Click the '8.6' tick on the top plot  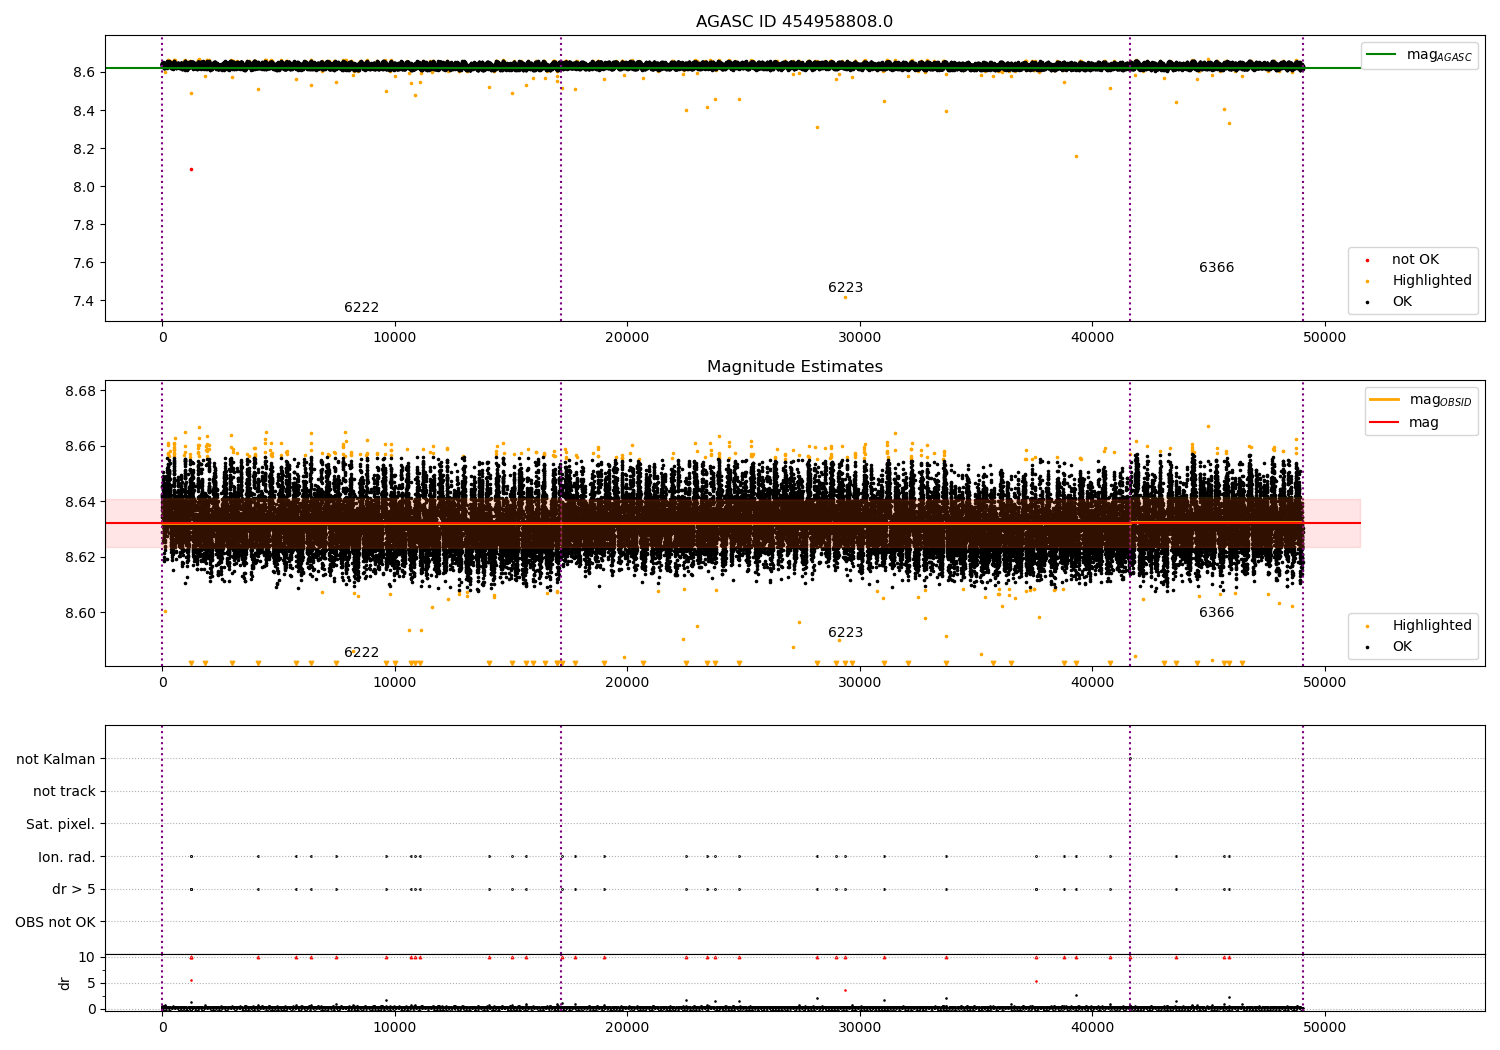(84, 73)
